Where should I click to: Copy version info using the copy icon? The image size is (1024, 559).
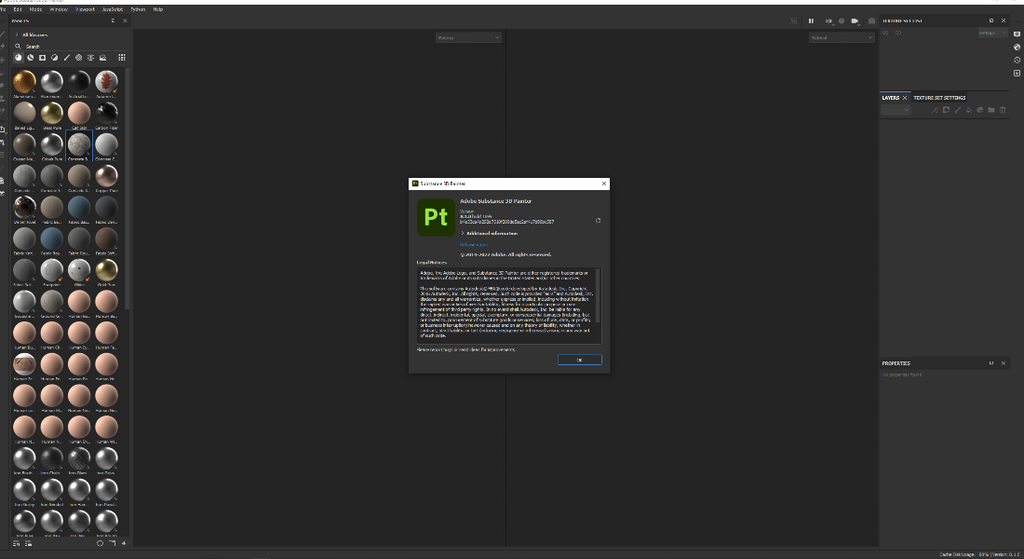click(598, 221)
